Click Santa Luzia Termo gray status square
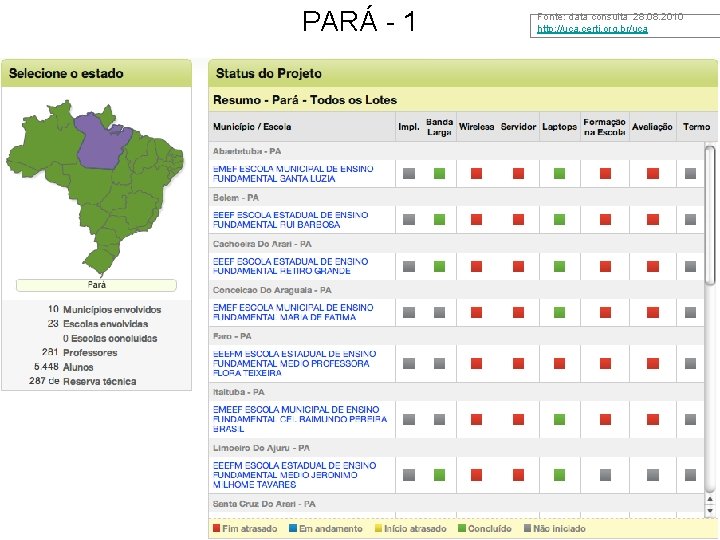Image resolution: width=720 pixels, height=540 pixels. click(690, 174)
